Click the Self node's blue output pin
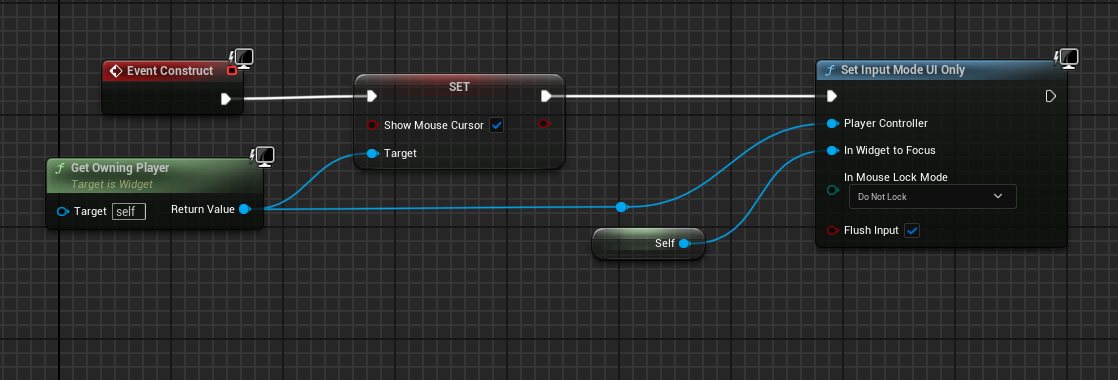This screenshot has height=380, width=1118. point(684,243)
